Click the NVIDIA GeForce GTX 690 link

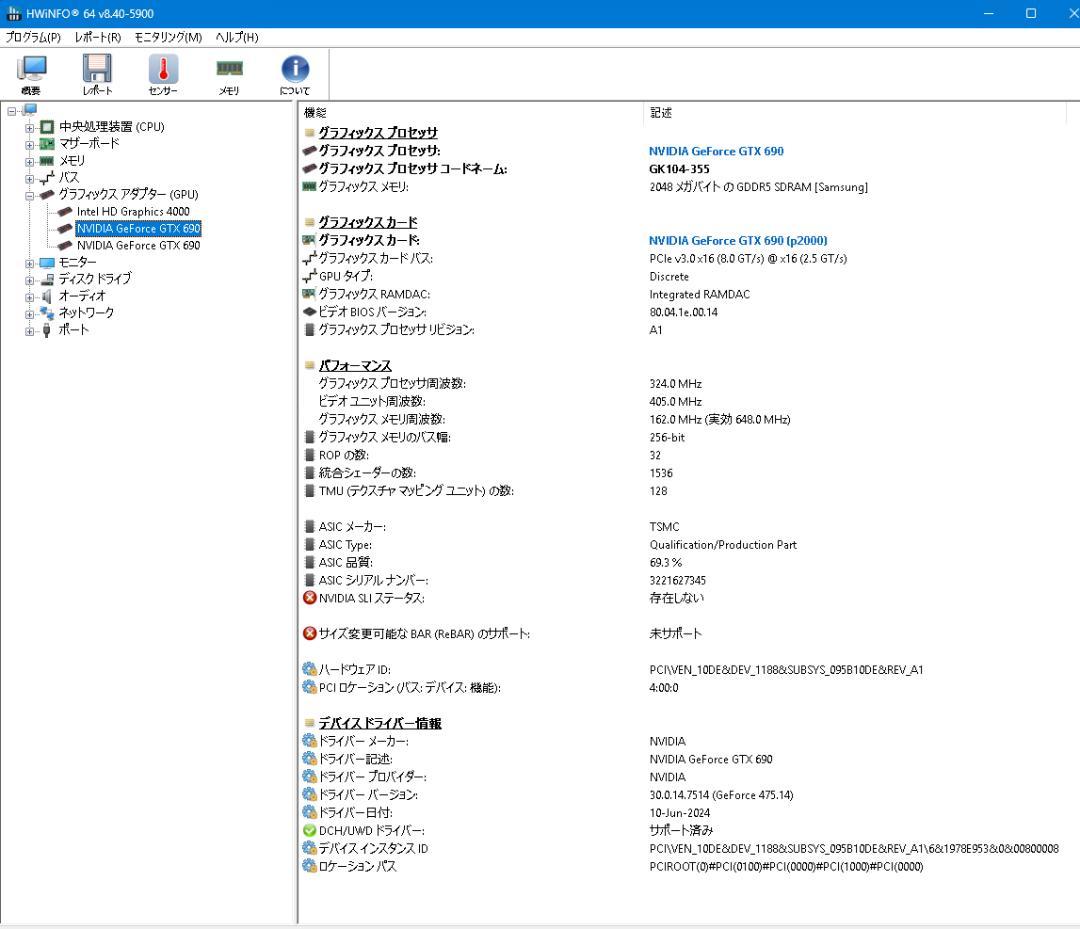(716, 151)
